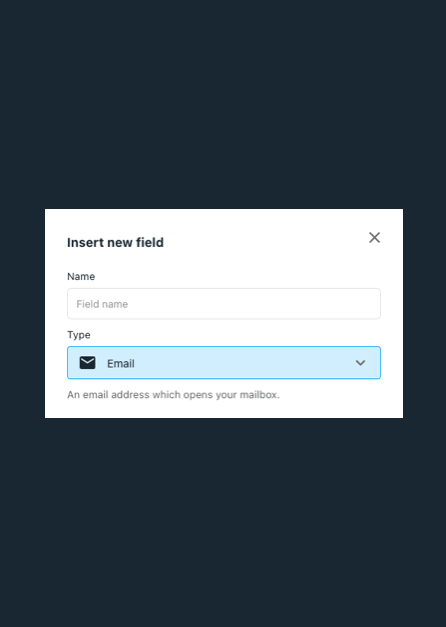The height and width of the screenshot is (627, 446).
Task: Click the Name label above the input
Action: (x=81, y=277)
